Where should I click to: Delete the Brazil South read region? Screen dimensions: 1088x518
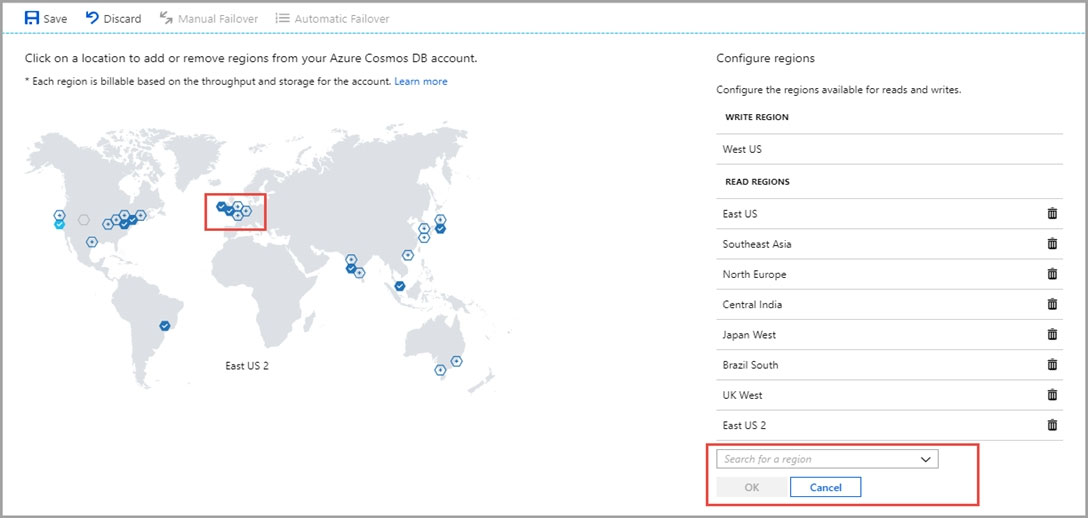click(1052, 364)
